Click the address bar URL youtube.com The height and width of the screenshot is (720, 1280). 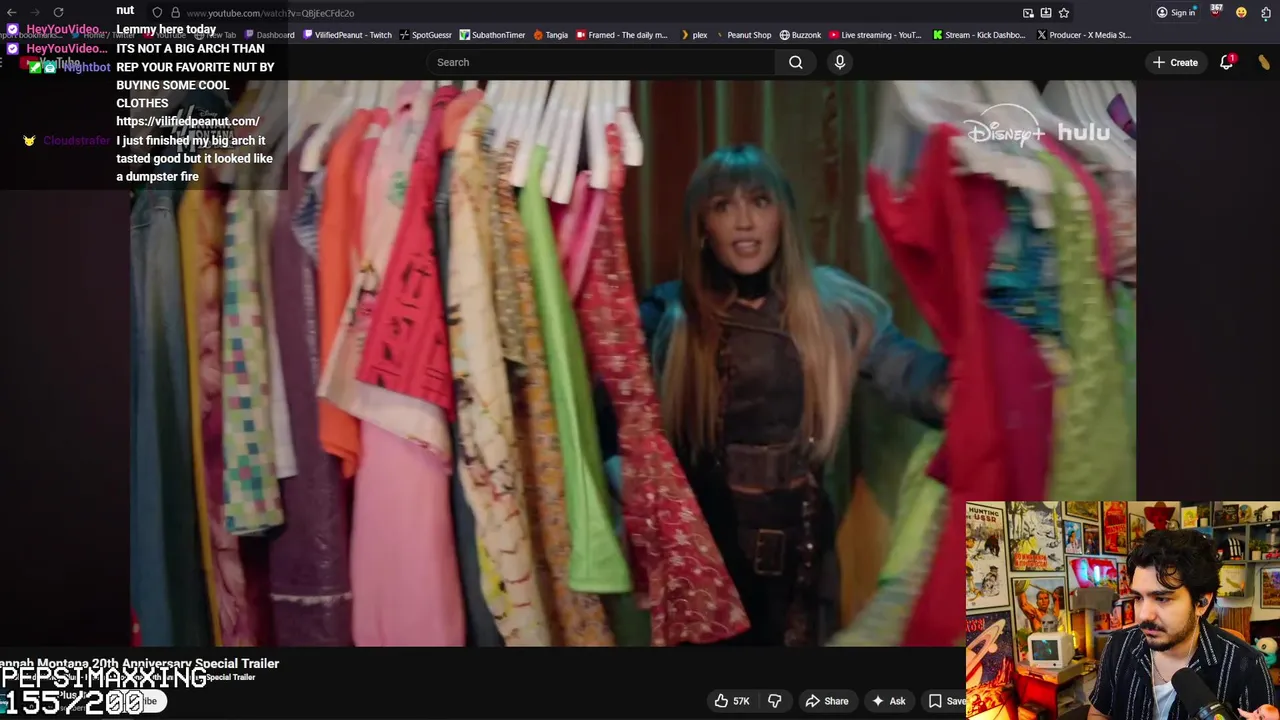[x=270, y=13]
